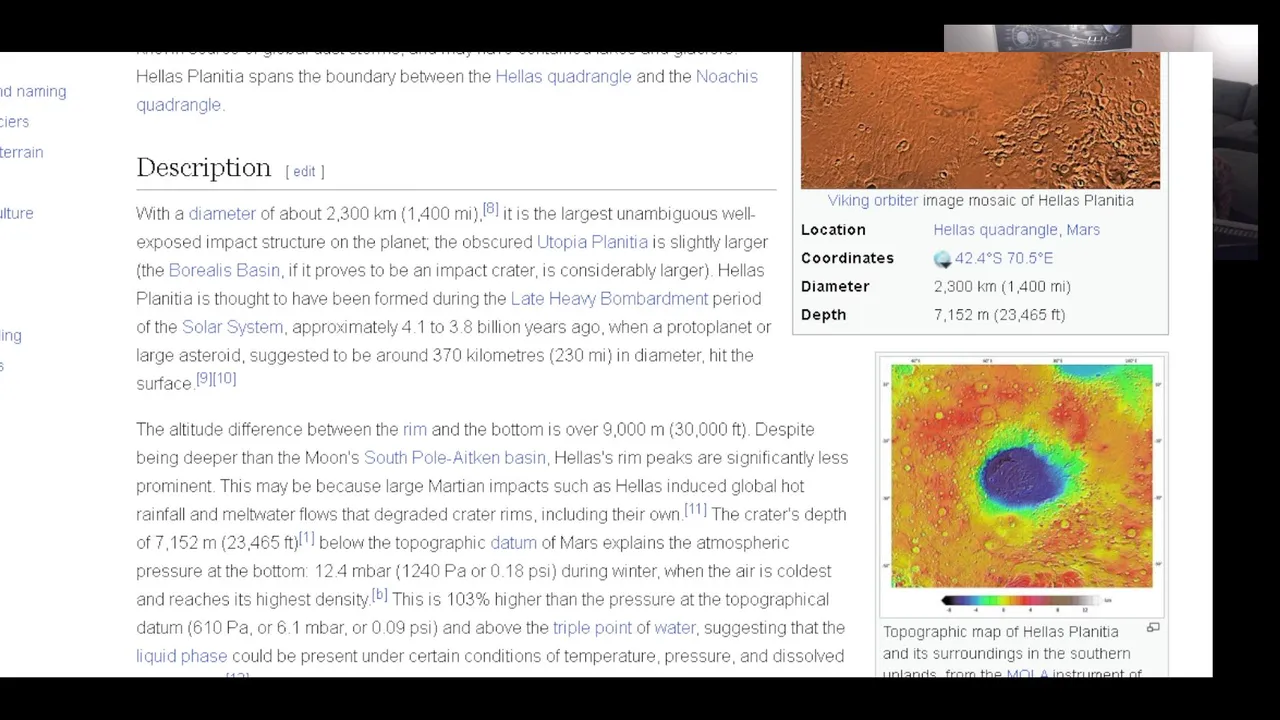Open the Viking orbiter mosaic image
The image size is (1280, 720).
[980, 120]
